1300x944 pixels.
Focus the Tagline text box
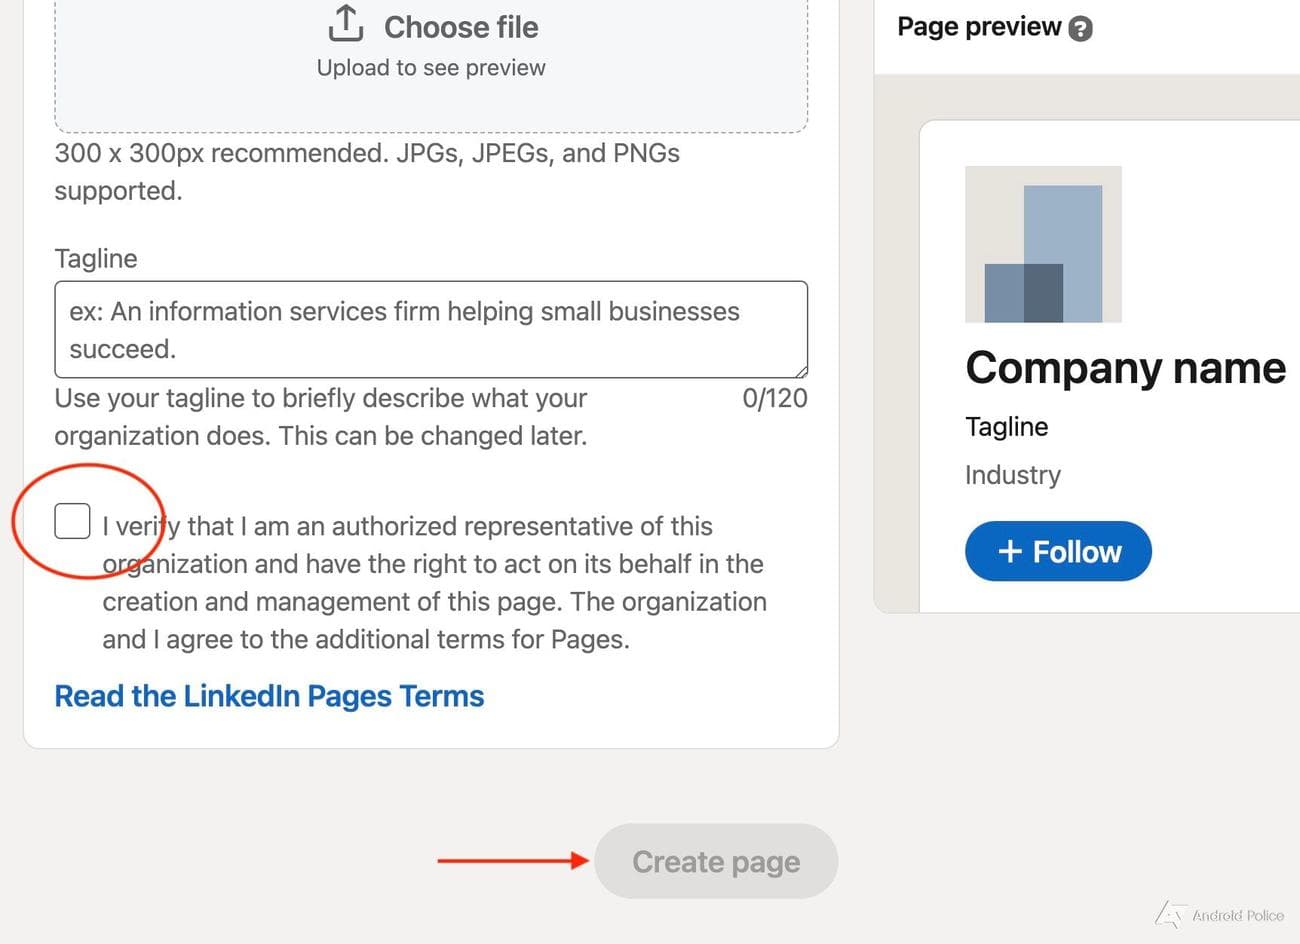click(x=430, y=330)
